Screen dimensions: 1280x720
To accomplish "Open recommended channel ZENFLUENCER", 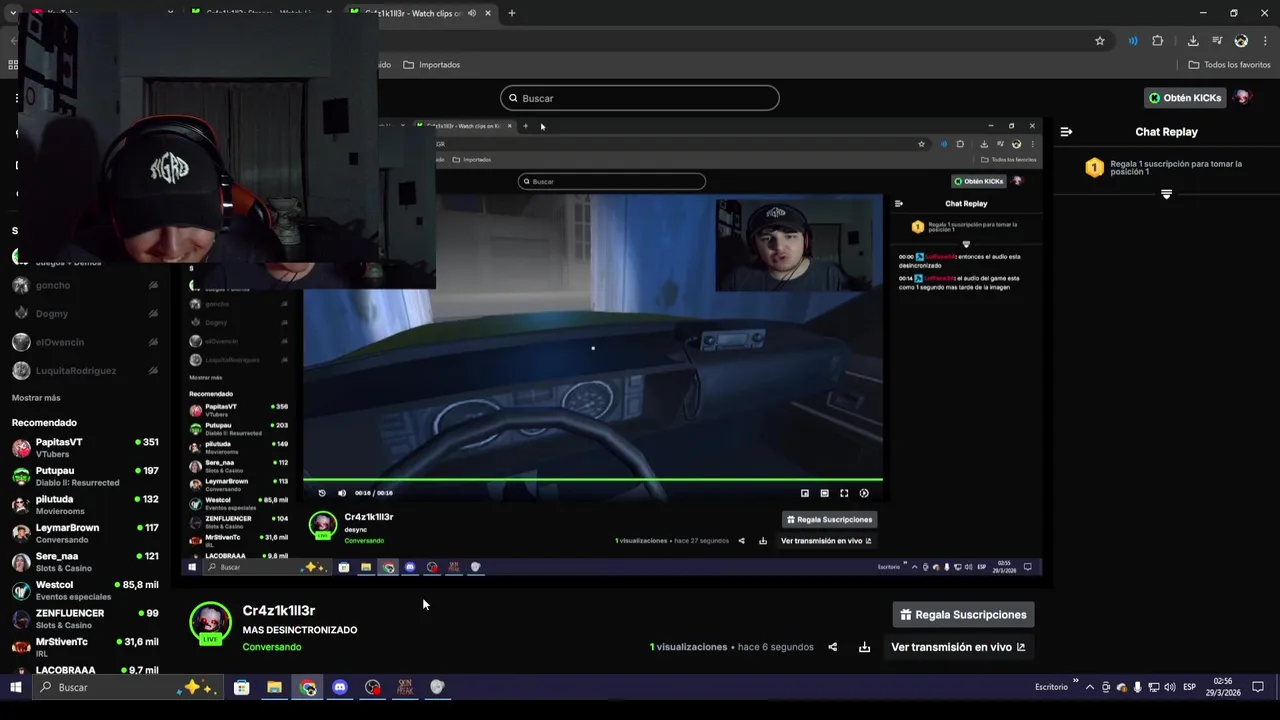I will click(x=85, y=619).
